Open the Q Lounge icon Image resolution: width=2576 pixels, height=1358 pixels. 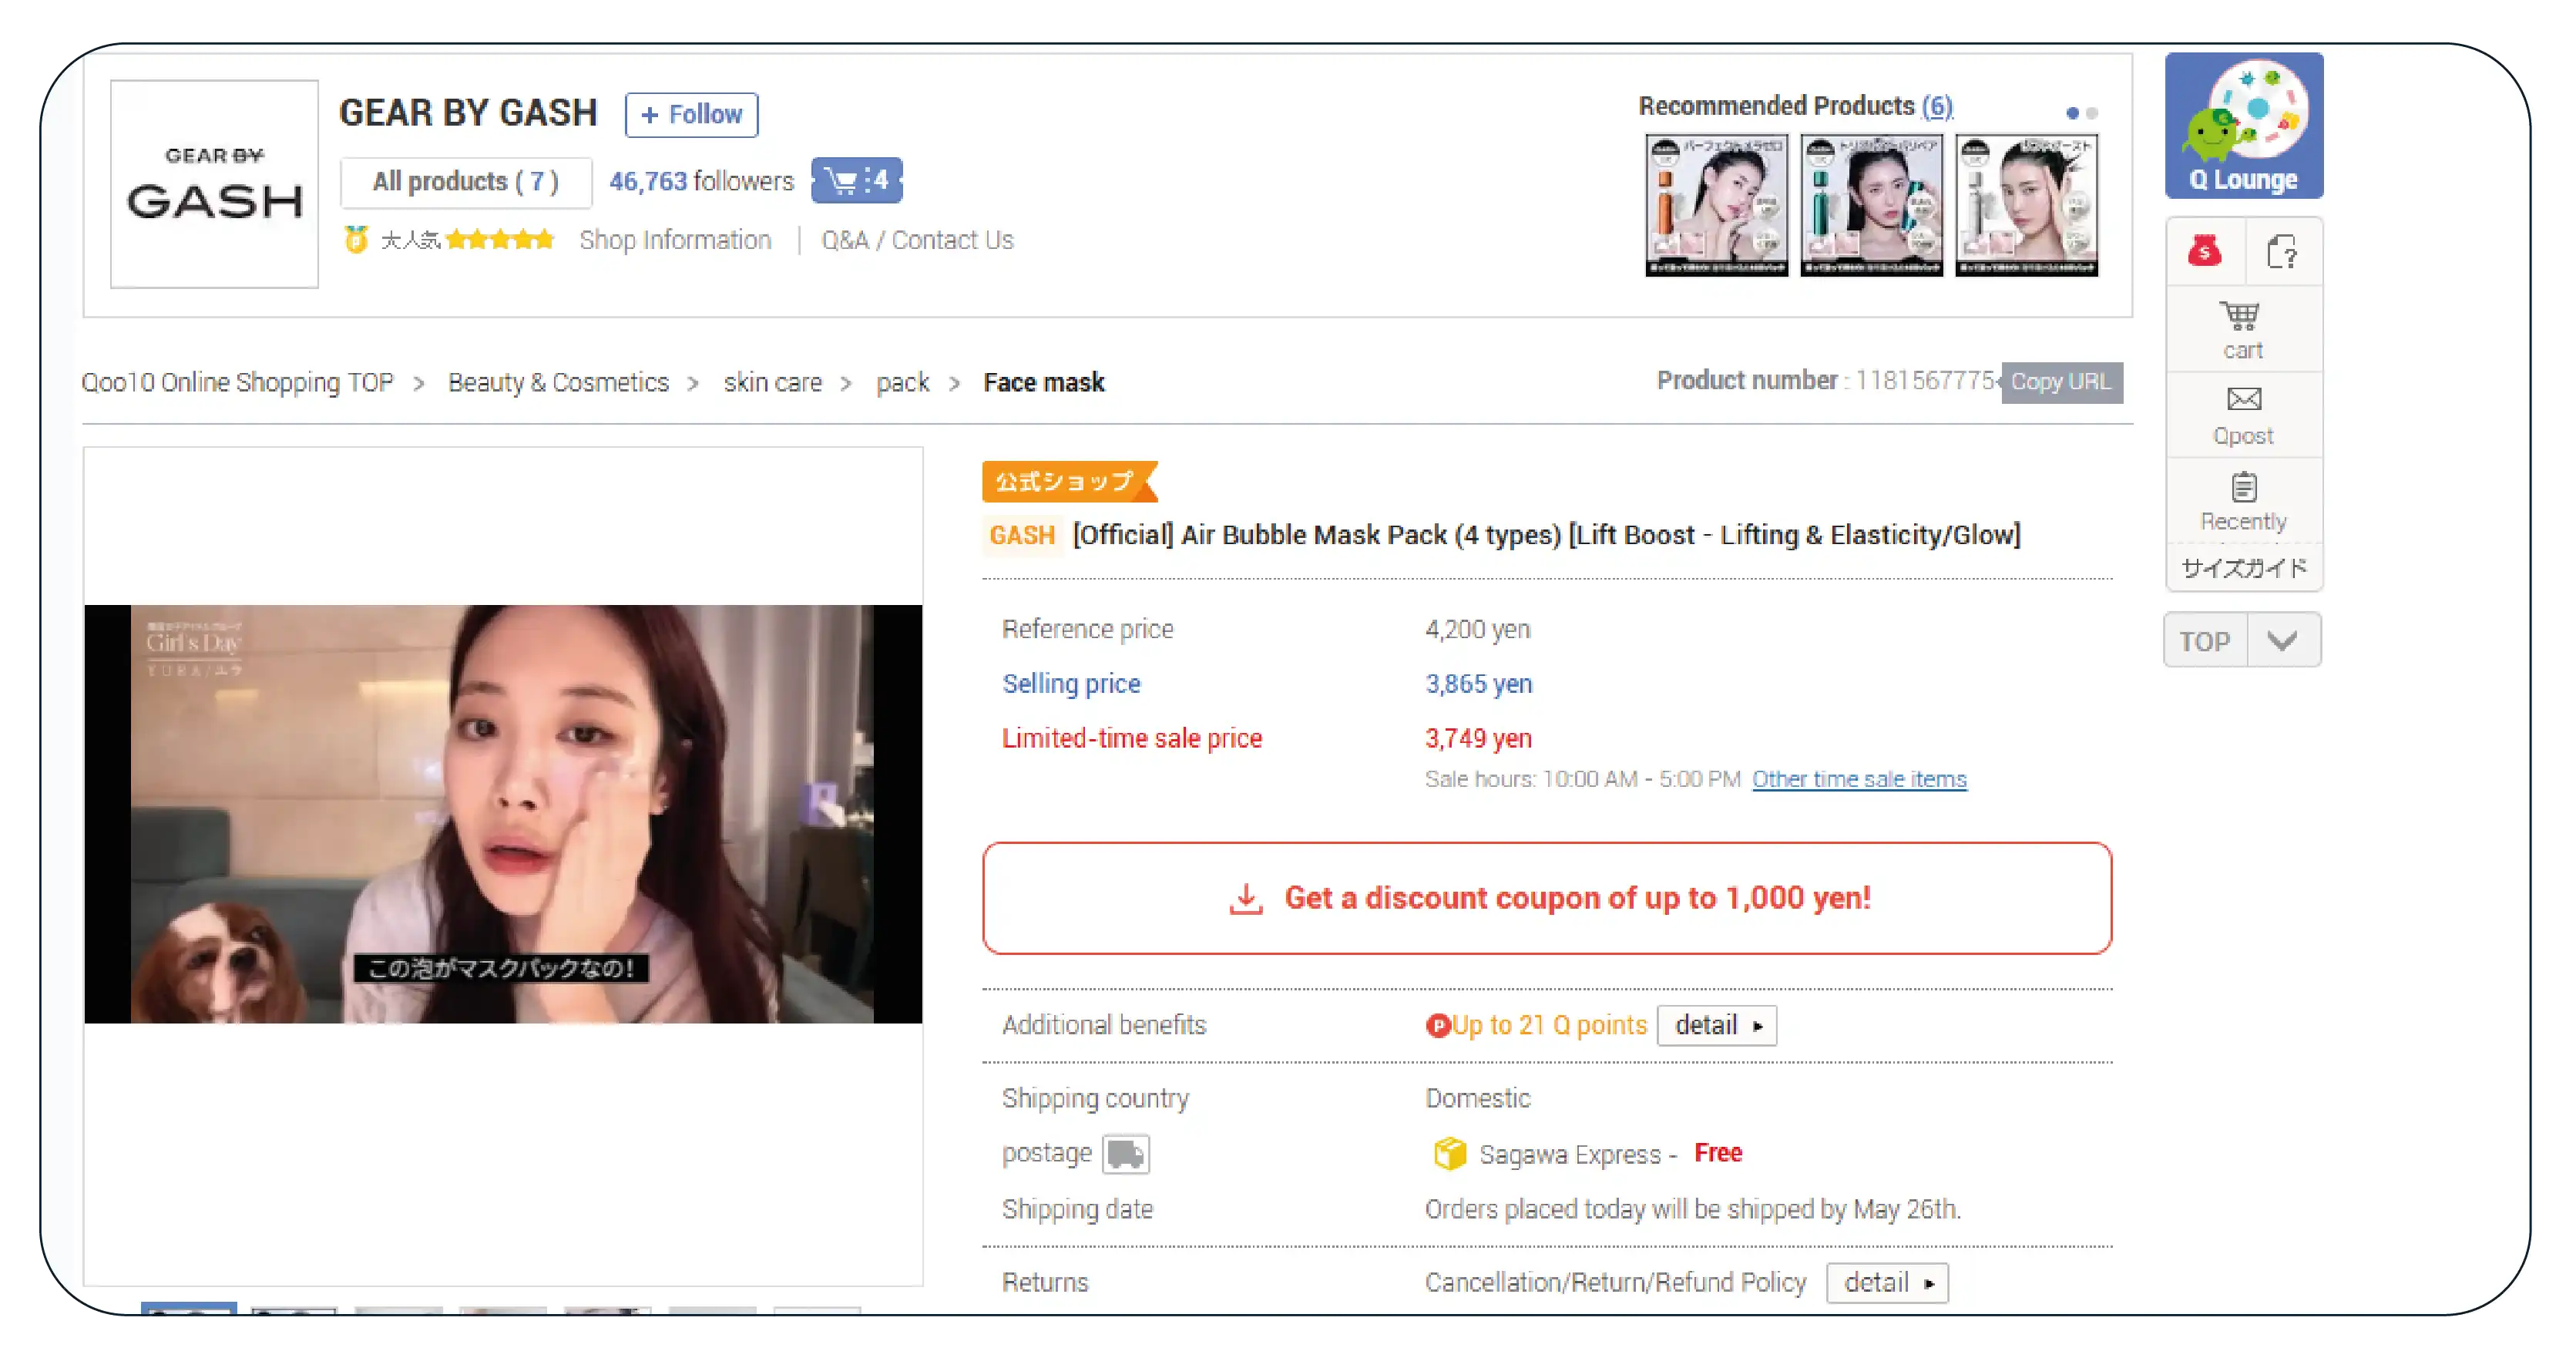coord(2243,125)
